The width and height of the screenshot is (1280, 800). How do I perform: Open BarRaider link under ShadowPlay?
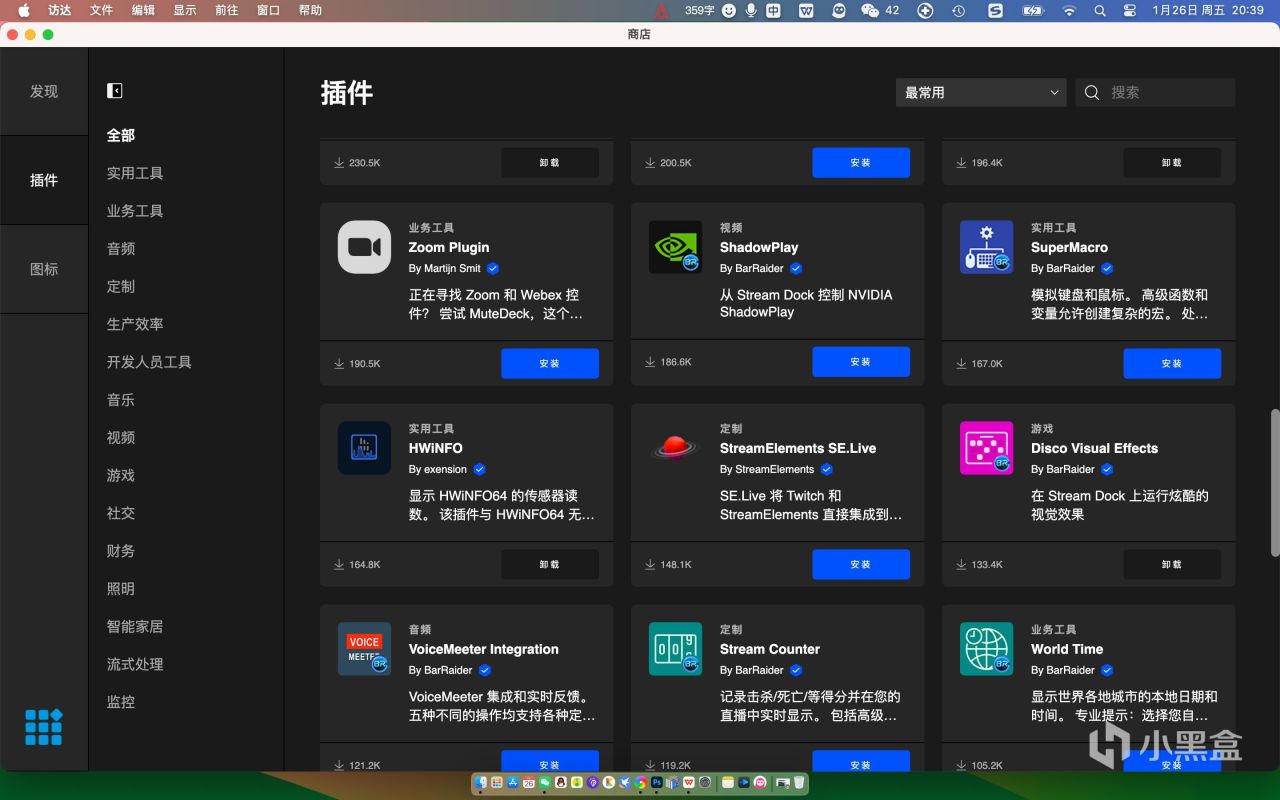[760, 268]
